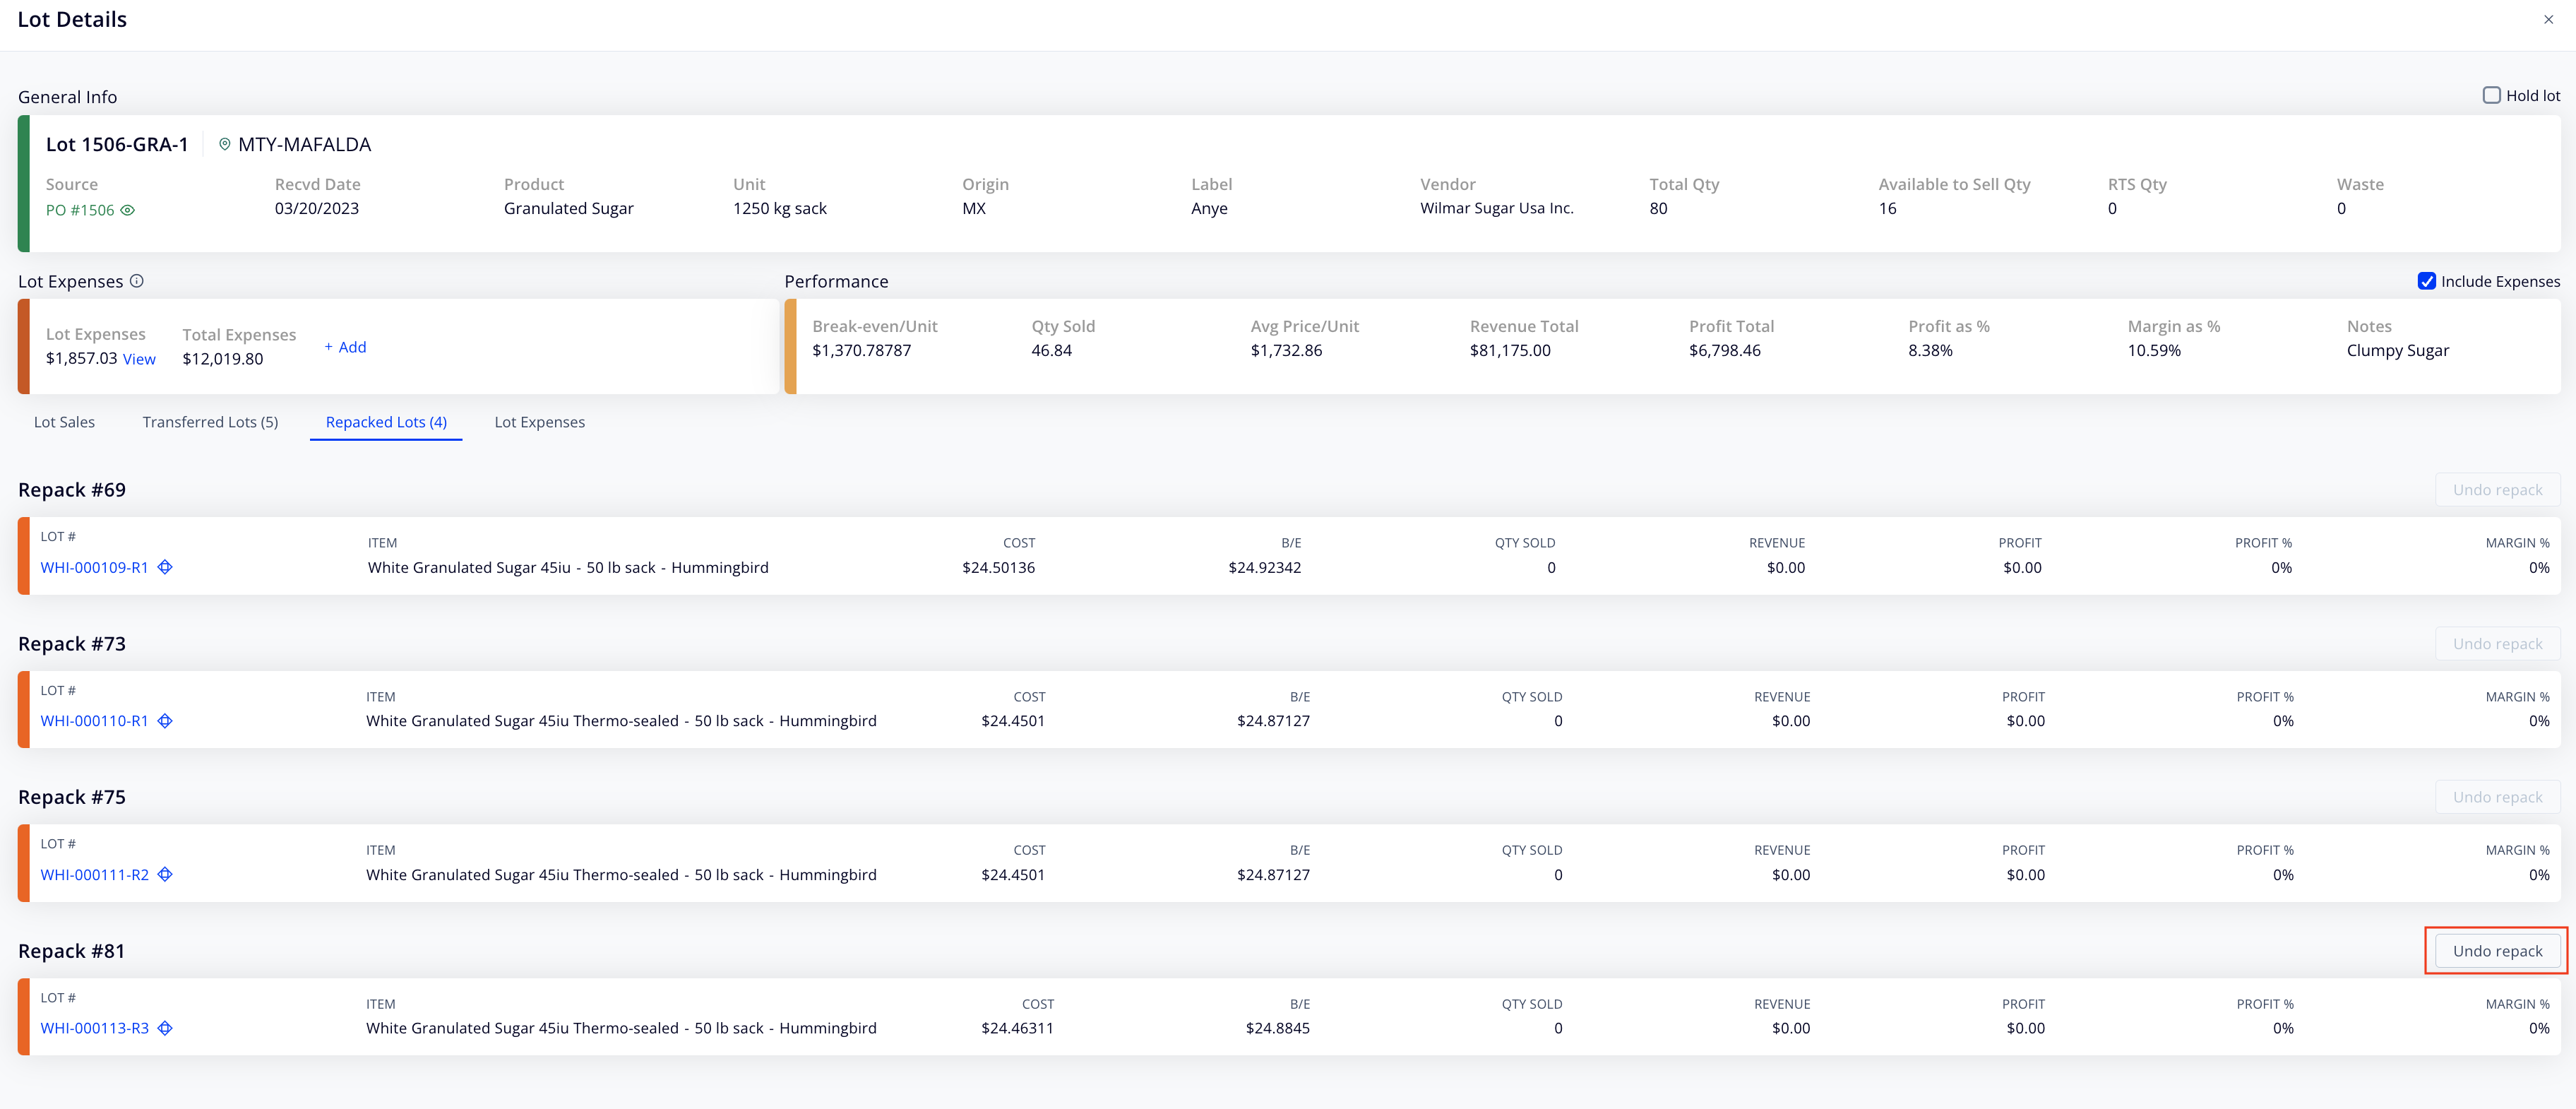
Task: Click the info icon beside Lot Expenses heading
Action: 137,281
